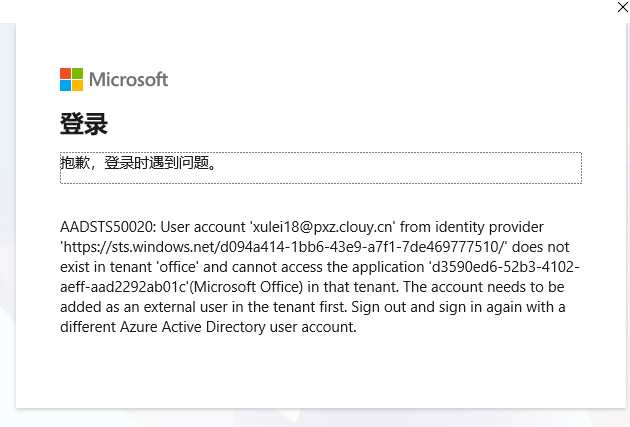Click the Microsoft wordmark text

[x=129, y=80]
